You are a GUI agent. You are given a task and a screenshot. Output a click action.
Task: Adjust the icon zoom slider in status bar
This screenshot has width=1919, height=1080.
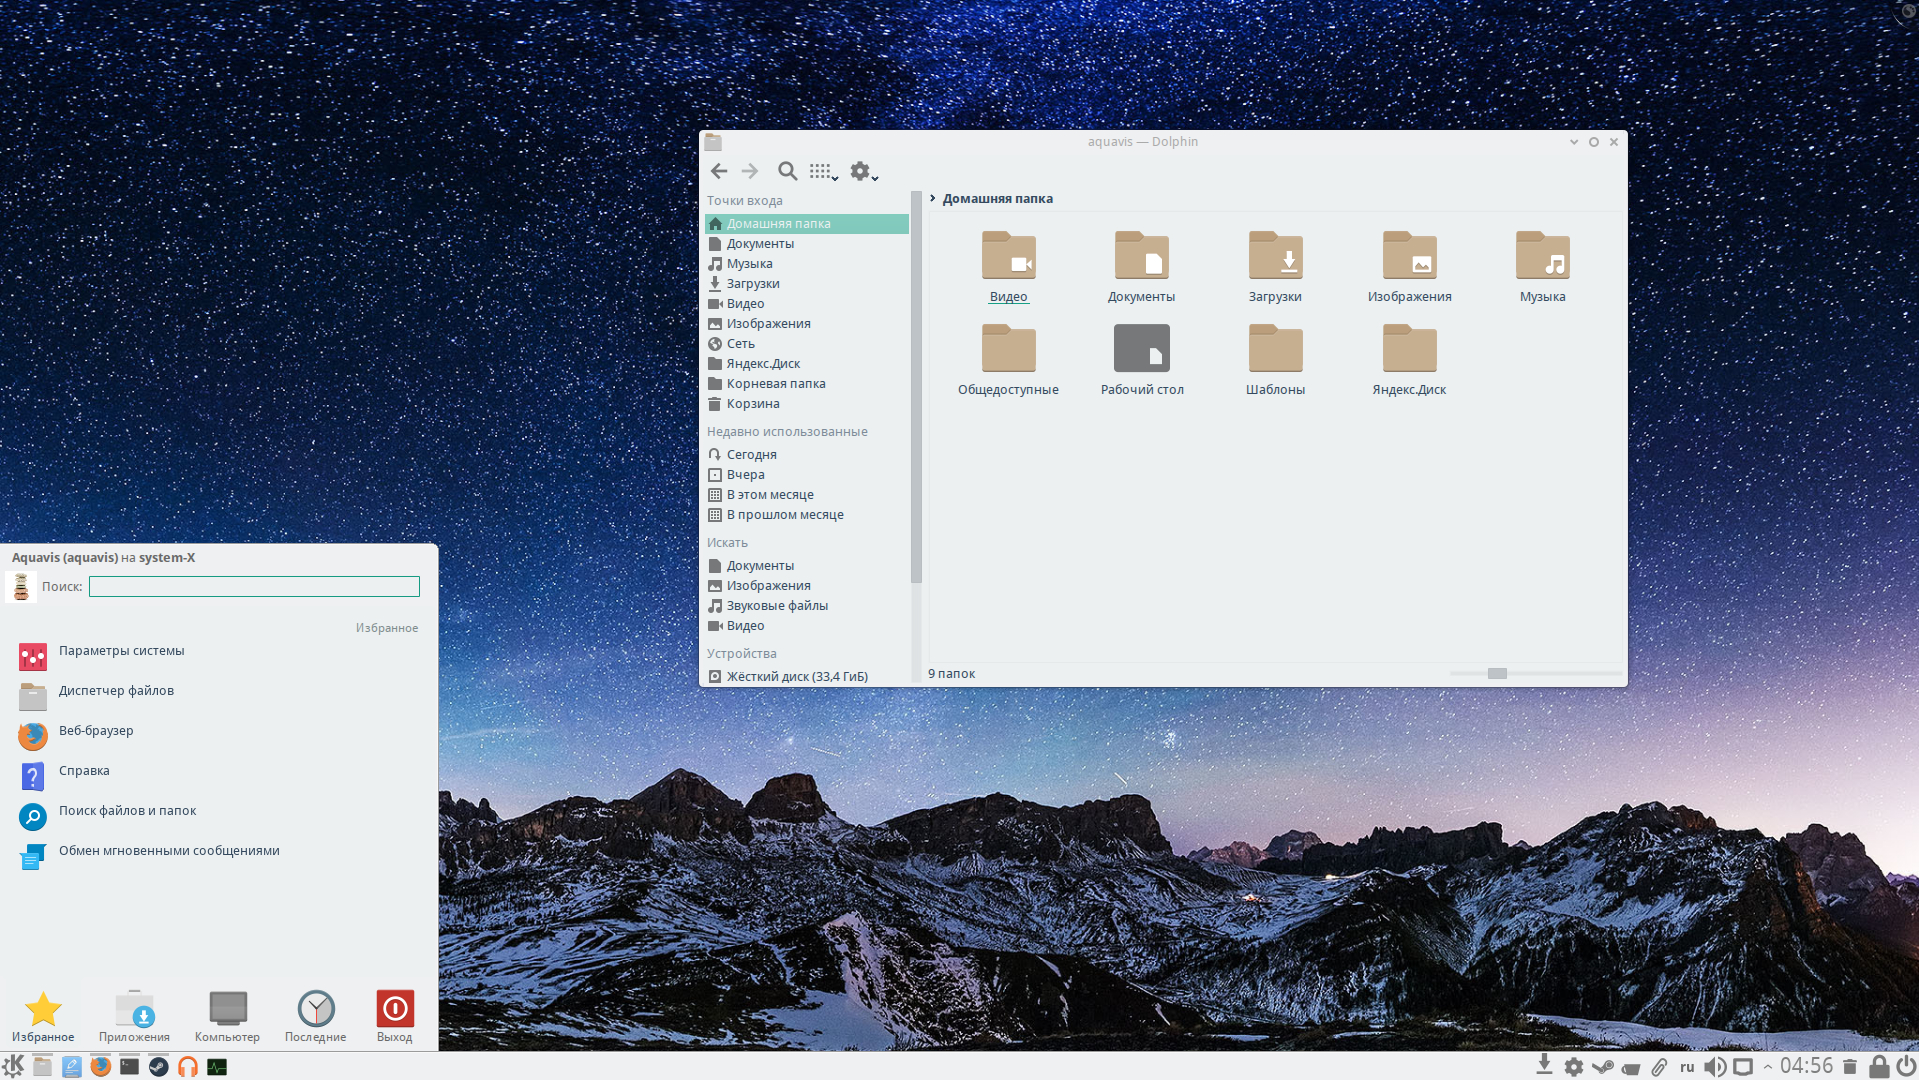[x=1496, y=673]
